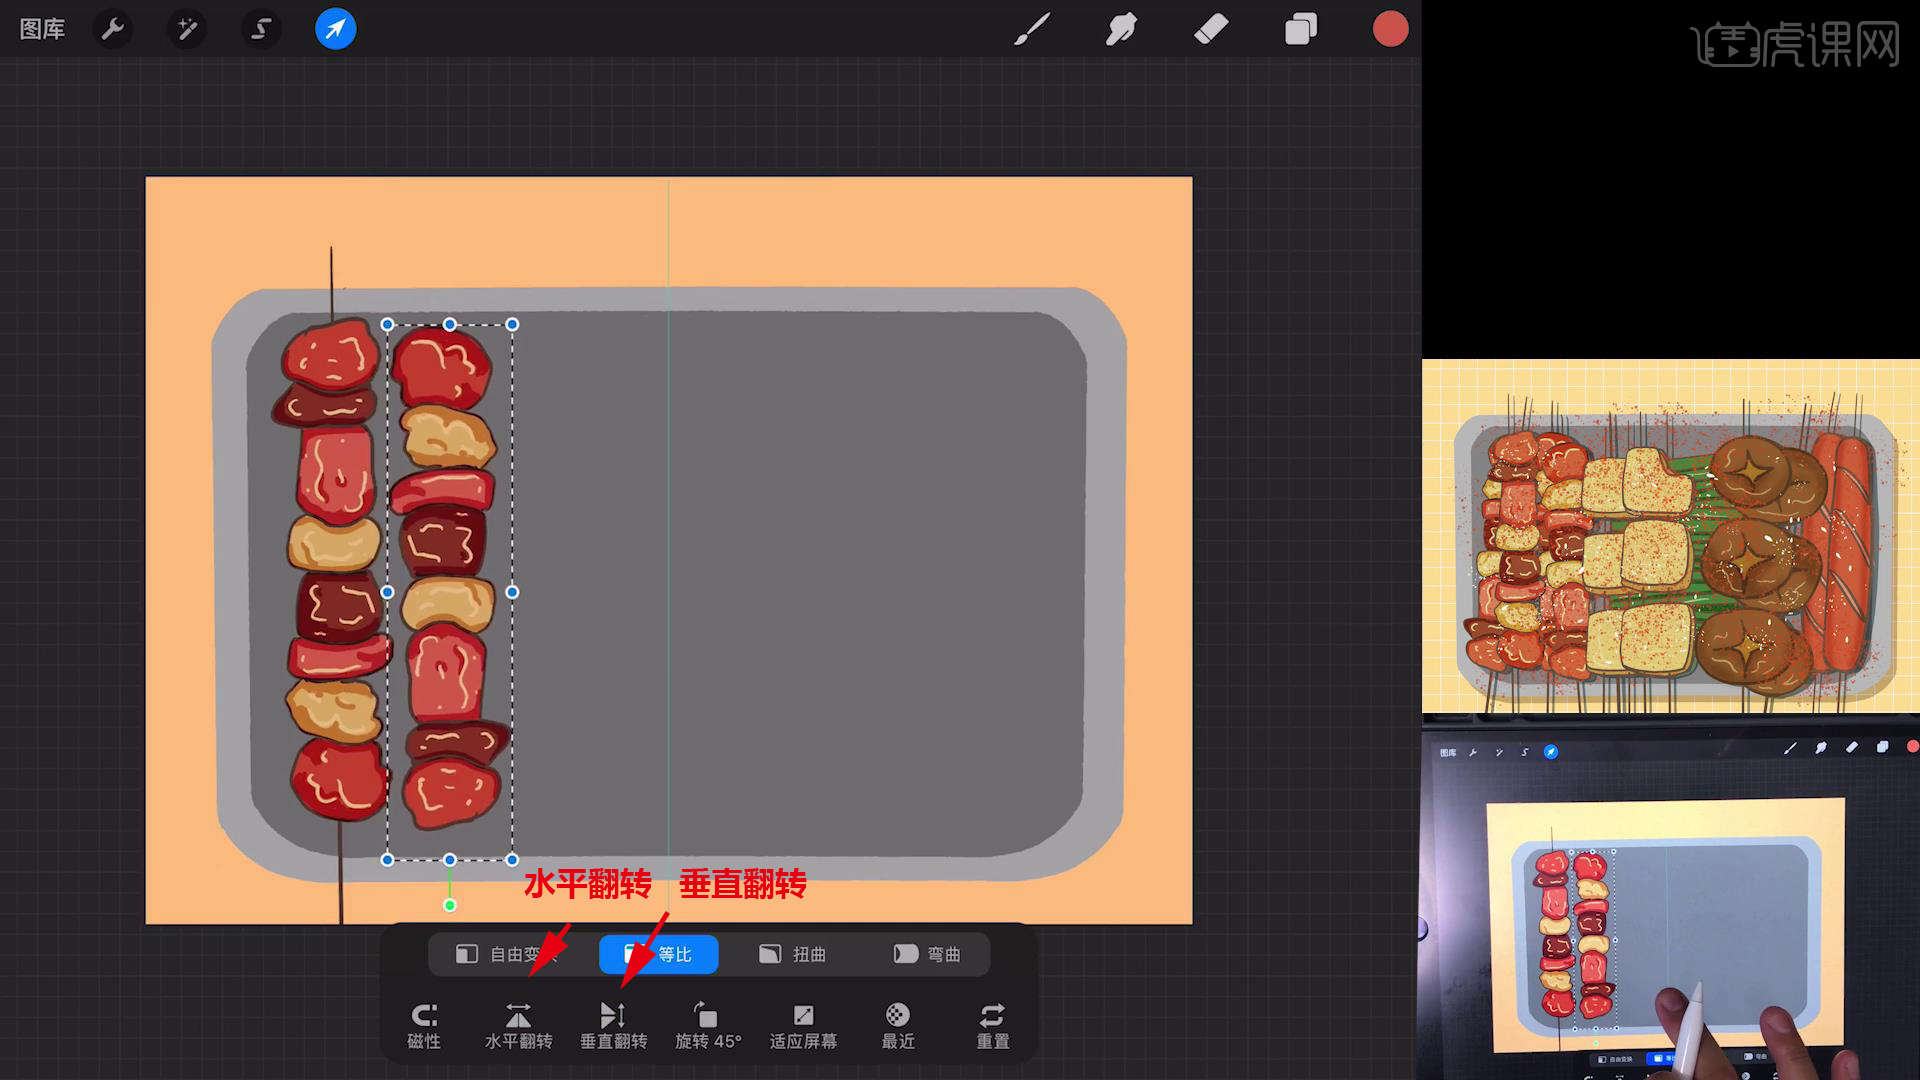This screenshot has width=1920, height=1080.
Task: Select the Brush tool
Action: pyautogui.click(x=1031, y=29)
